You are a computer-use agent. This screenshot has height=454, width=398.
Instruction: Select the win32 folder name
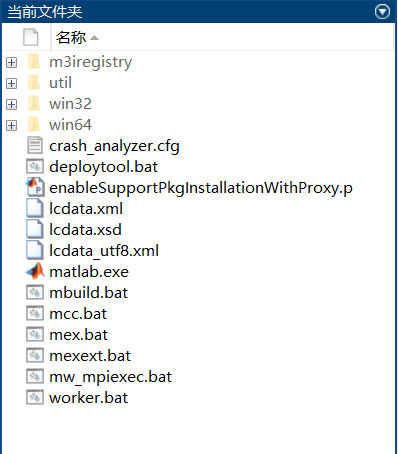point(70,104)
